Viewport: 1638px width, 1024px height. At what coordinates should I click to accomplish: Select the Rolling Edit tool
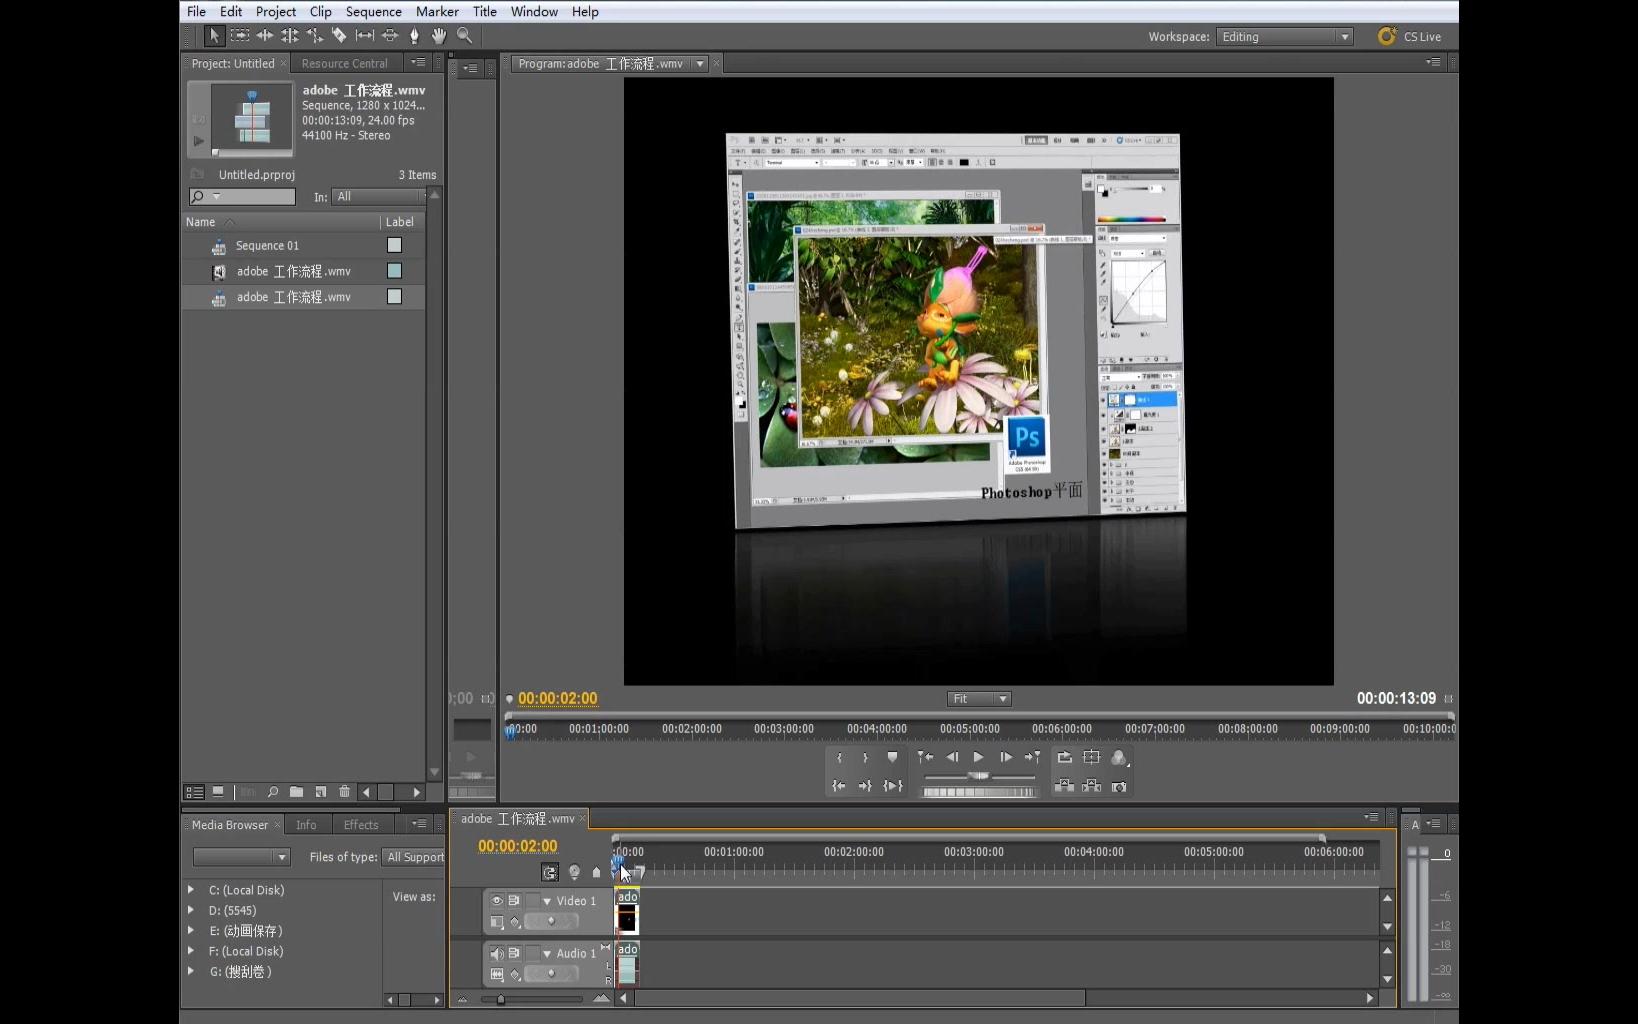pos(290,36)
